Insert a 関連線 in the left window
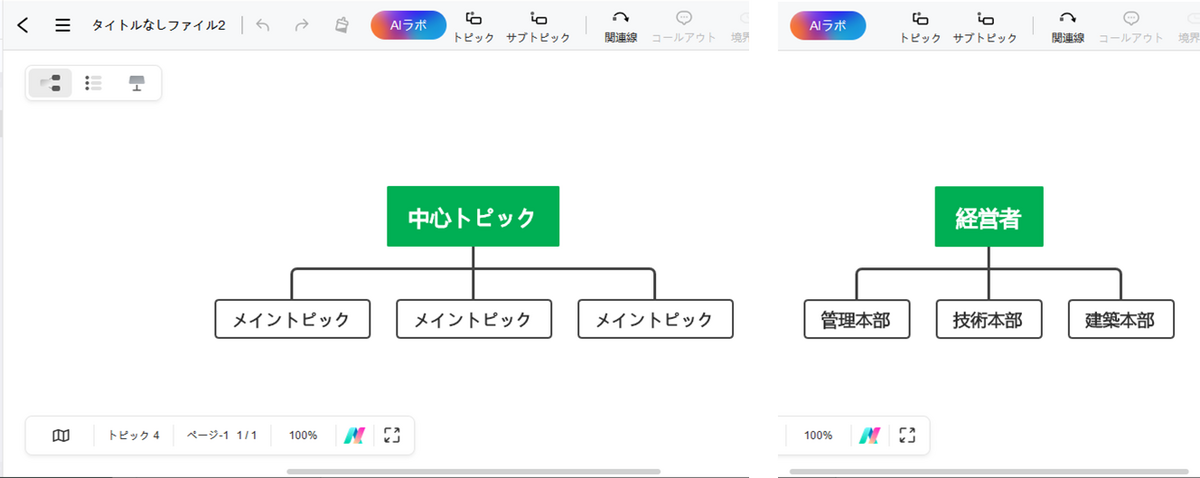The width and height of the screenshot is (1200, 478). tap(621, 27)
